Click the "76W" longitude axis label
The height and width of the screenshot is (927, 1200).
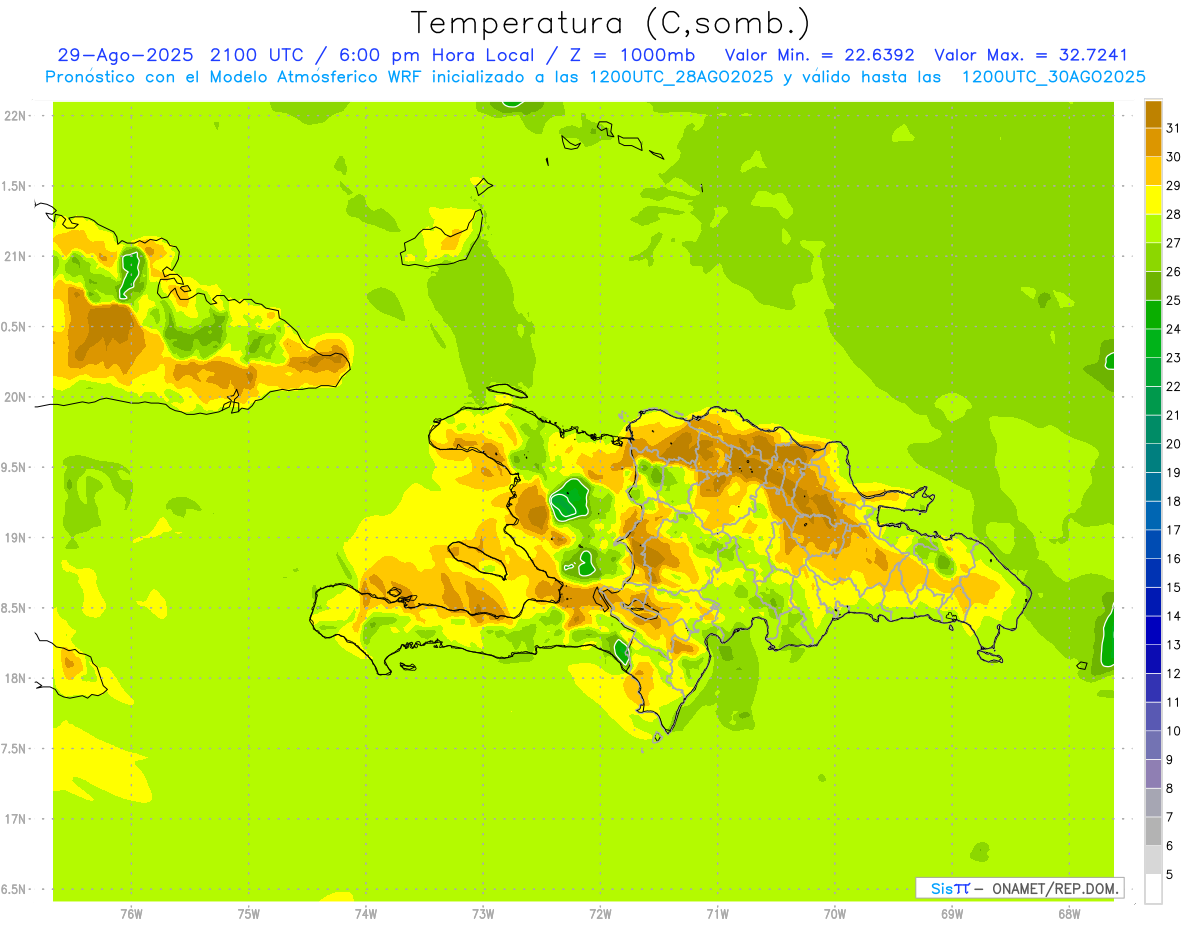[x=131, y=914]
